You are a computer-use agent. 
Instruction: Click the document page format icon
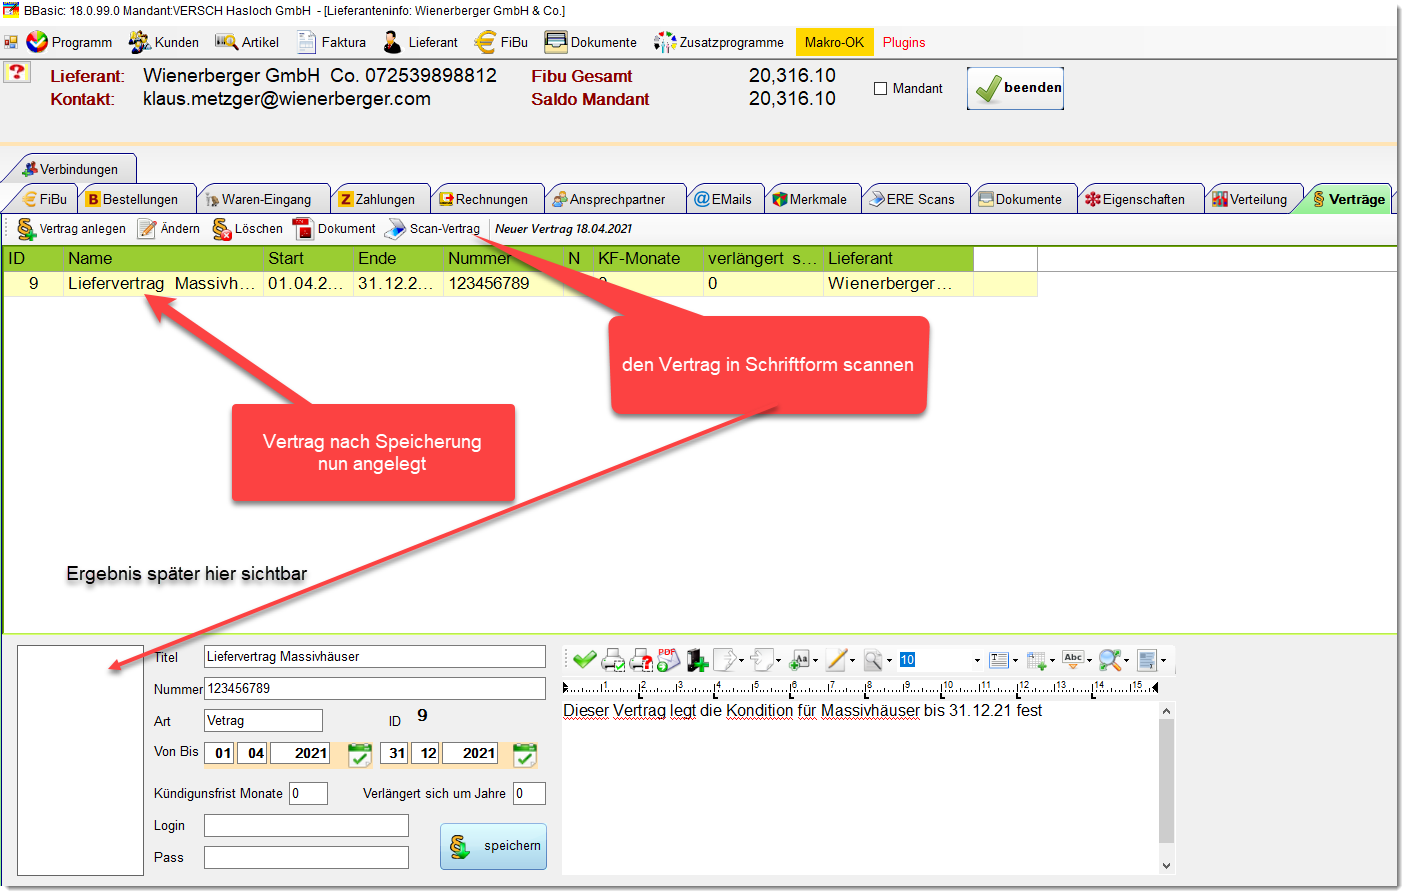[x=1146, y=660]
